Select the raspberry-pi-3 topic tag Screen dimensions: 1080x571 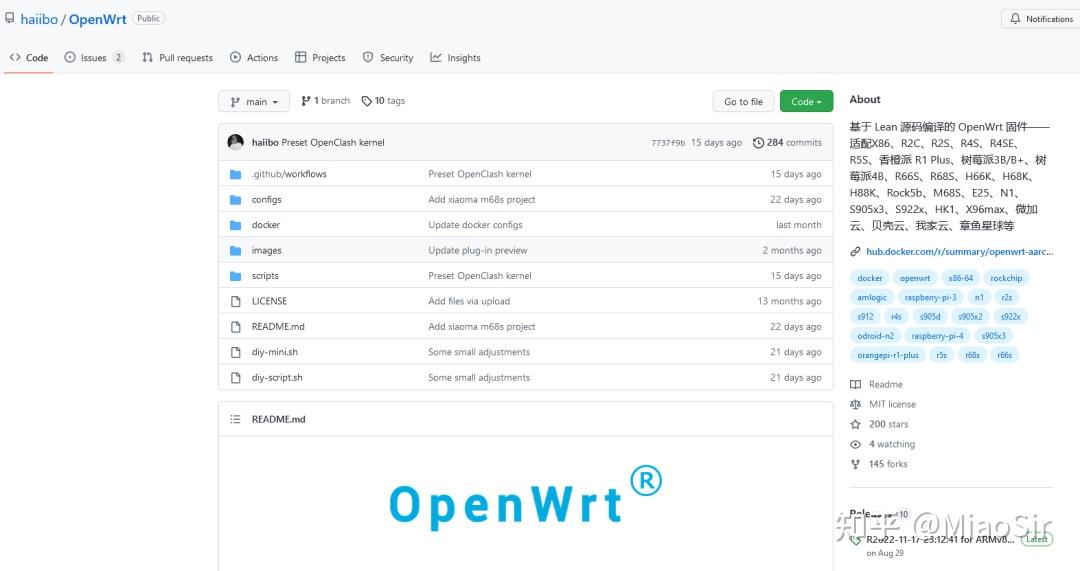[x=930, y=298]
